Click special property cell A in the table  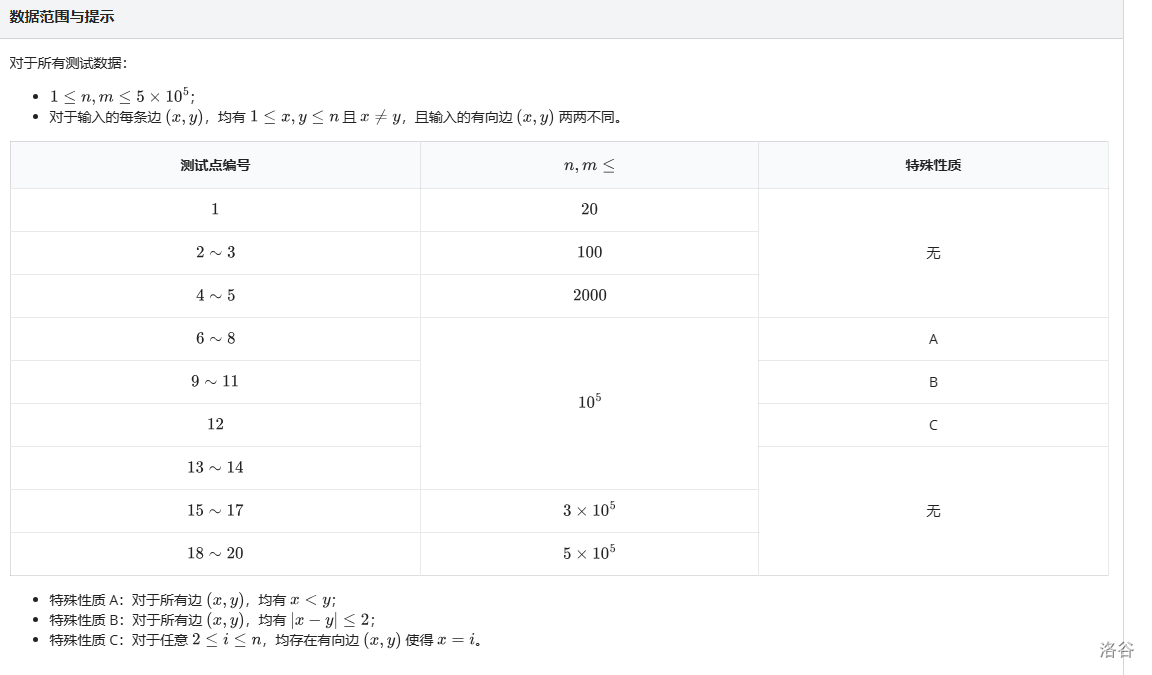[932, 339]
